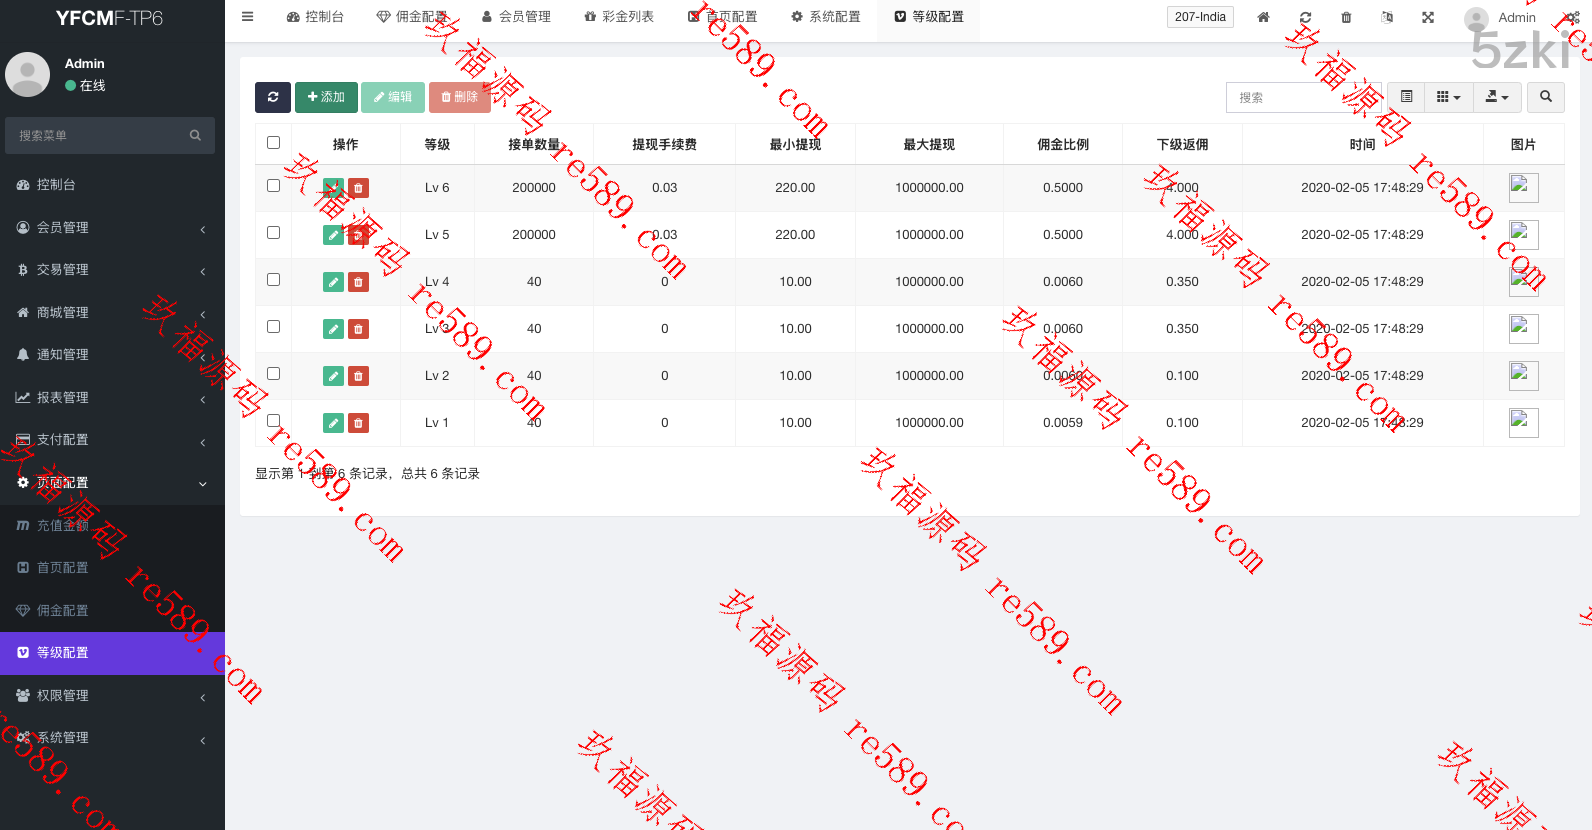Screen dimensions: 1592x830
Task: Edit the Lv 6 row
Action: tap(333, 188)
